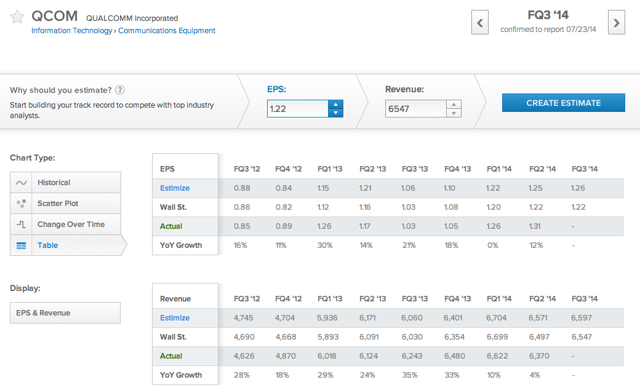Image resolution: width=640 pixels, height=390 pixels.
Task: Click the CREATE ESTIMATE button
Action: [x=563, y=103]
